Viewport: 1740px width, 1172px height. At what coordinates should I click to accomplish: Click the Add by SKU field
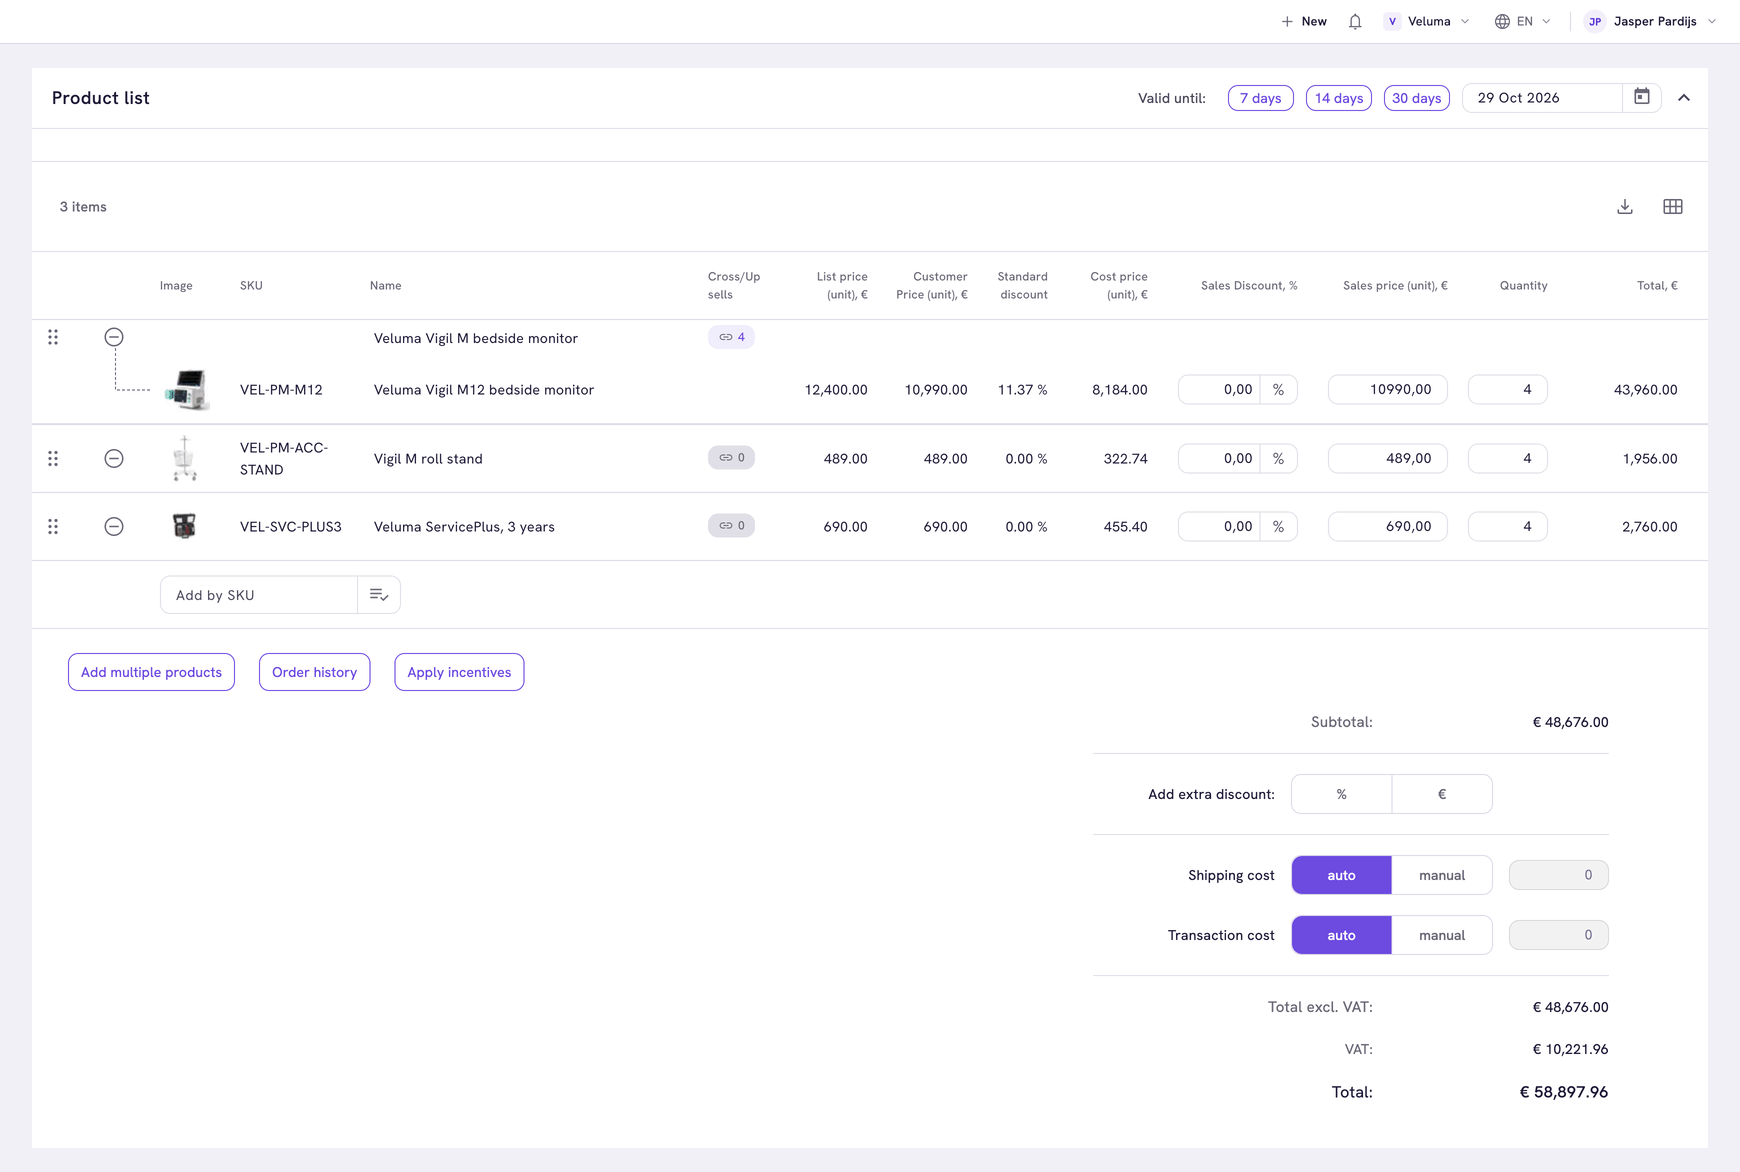[259, 595]
